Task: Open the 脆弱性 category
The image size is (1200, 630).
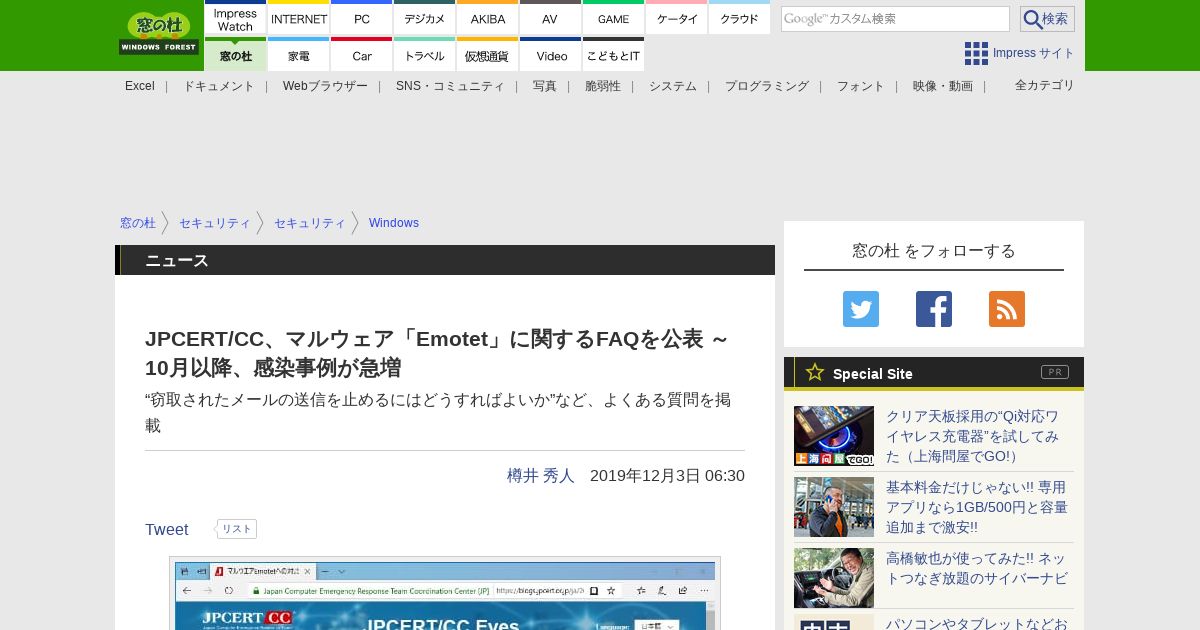Action: (603, 86)
